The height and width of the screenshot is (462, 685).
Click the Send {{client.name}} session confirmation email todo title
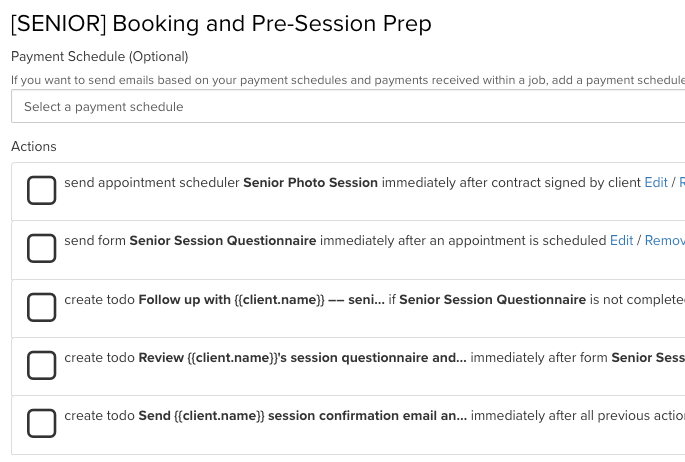302,415
